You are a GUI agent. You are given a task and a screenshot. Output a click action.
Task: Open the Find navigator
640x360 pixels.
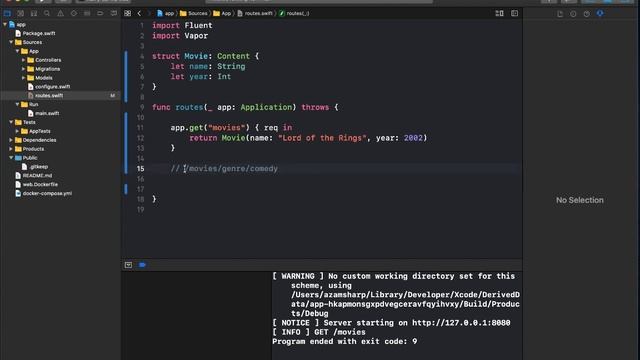(47, 13)
